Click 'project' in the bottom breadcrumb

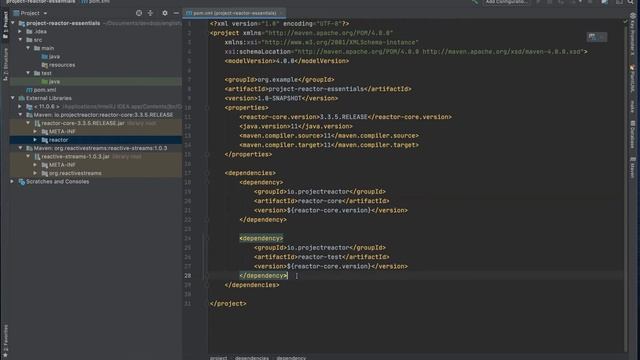(x=219, y=358)
